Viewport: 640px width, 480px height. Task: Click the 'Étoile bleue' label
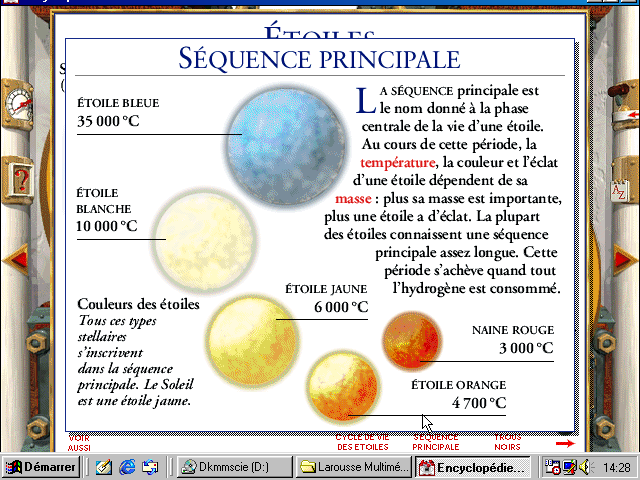point(118,103)
